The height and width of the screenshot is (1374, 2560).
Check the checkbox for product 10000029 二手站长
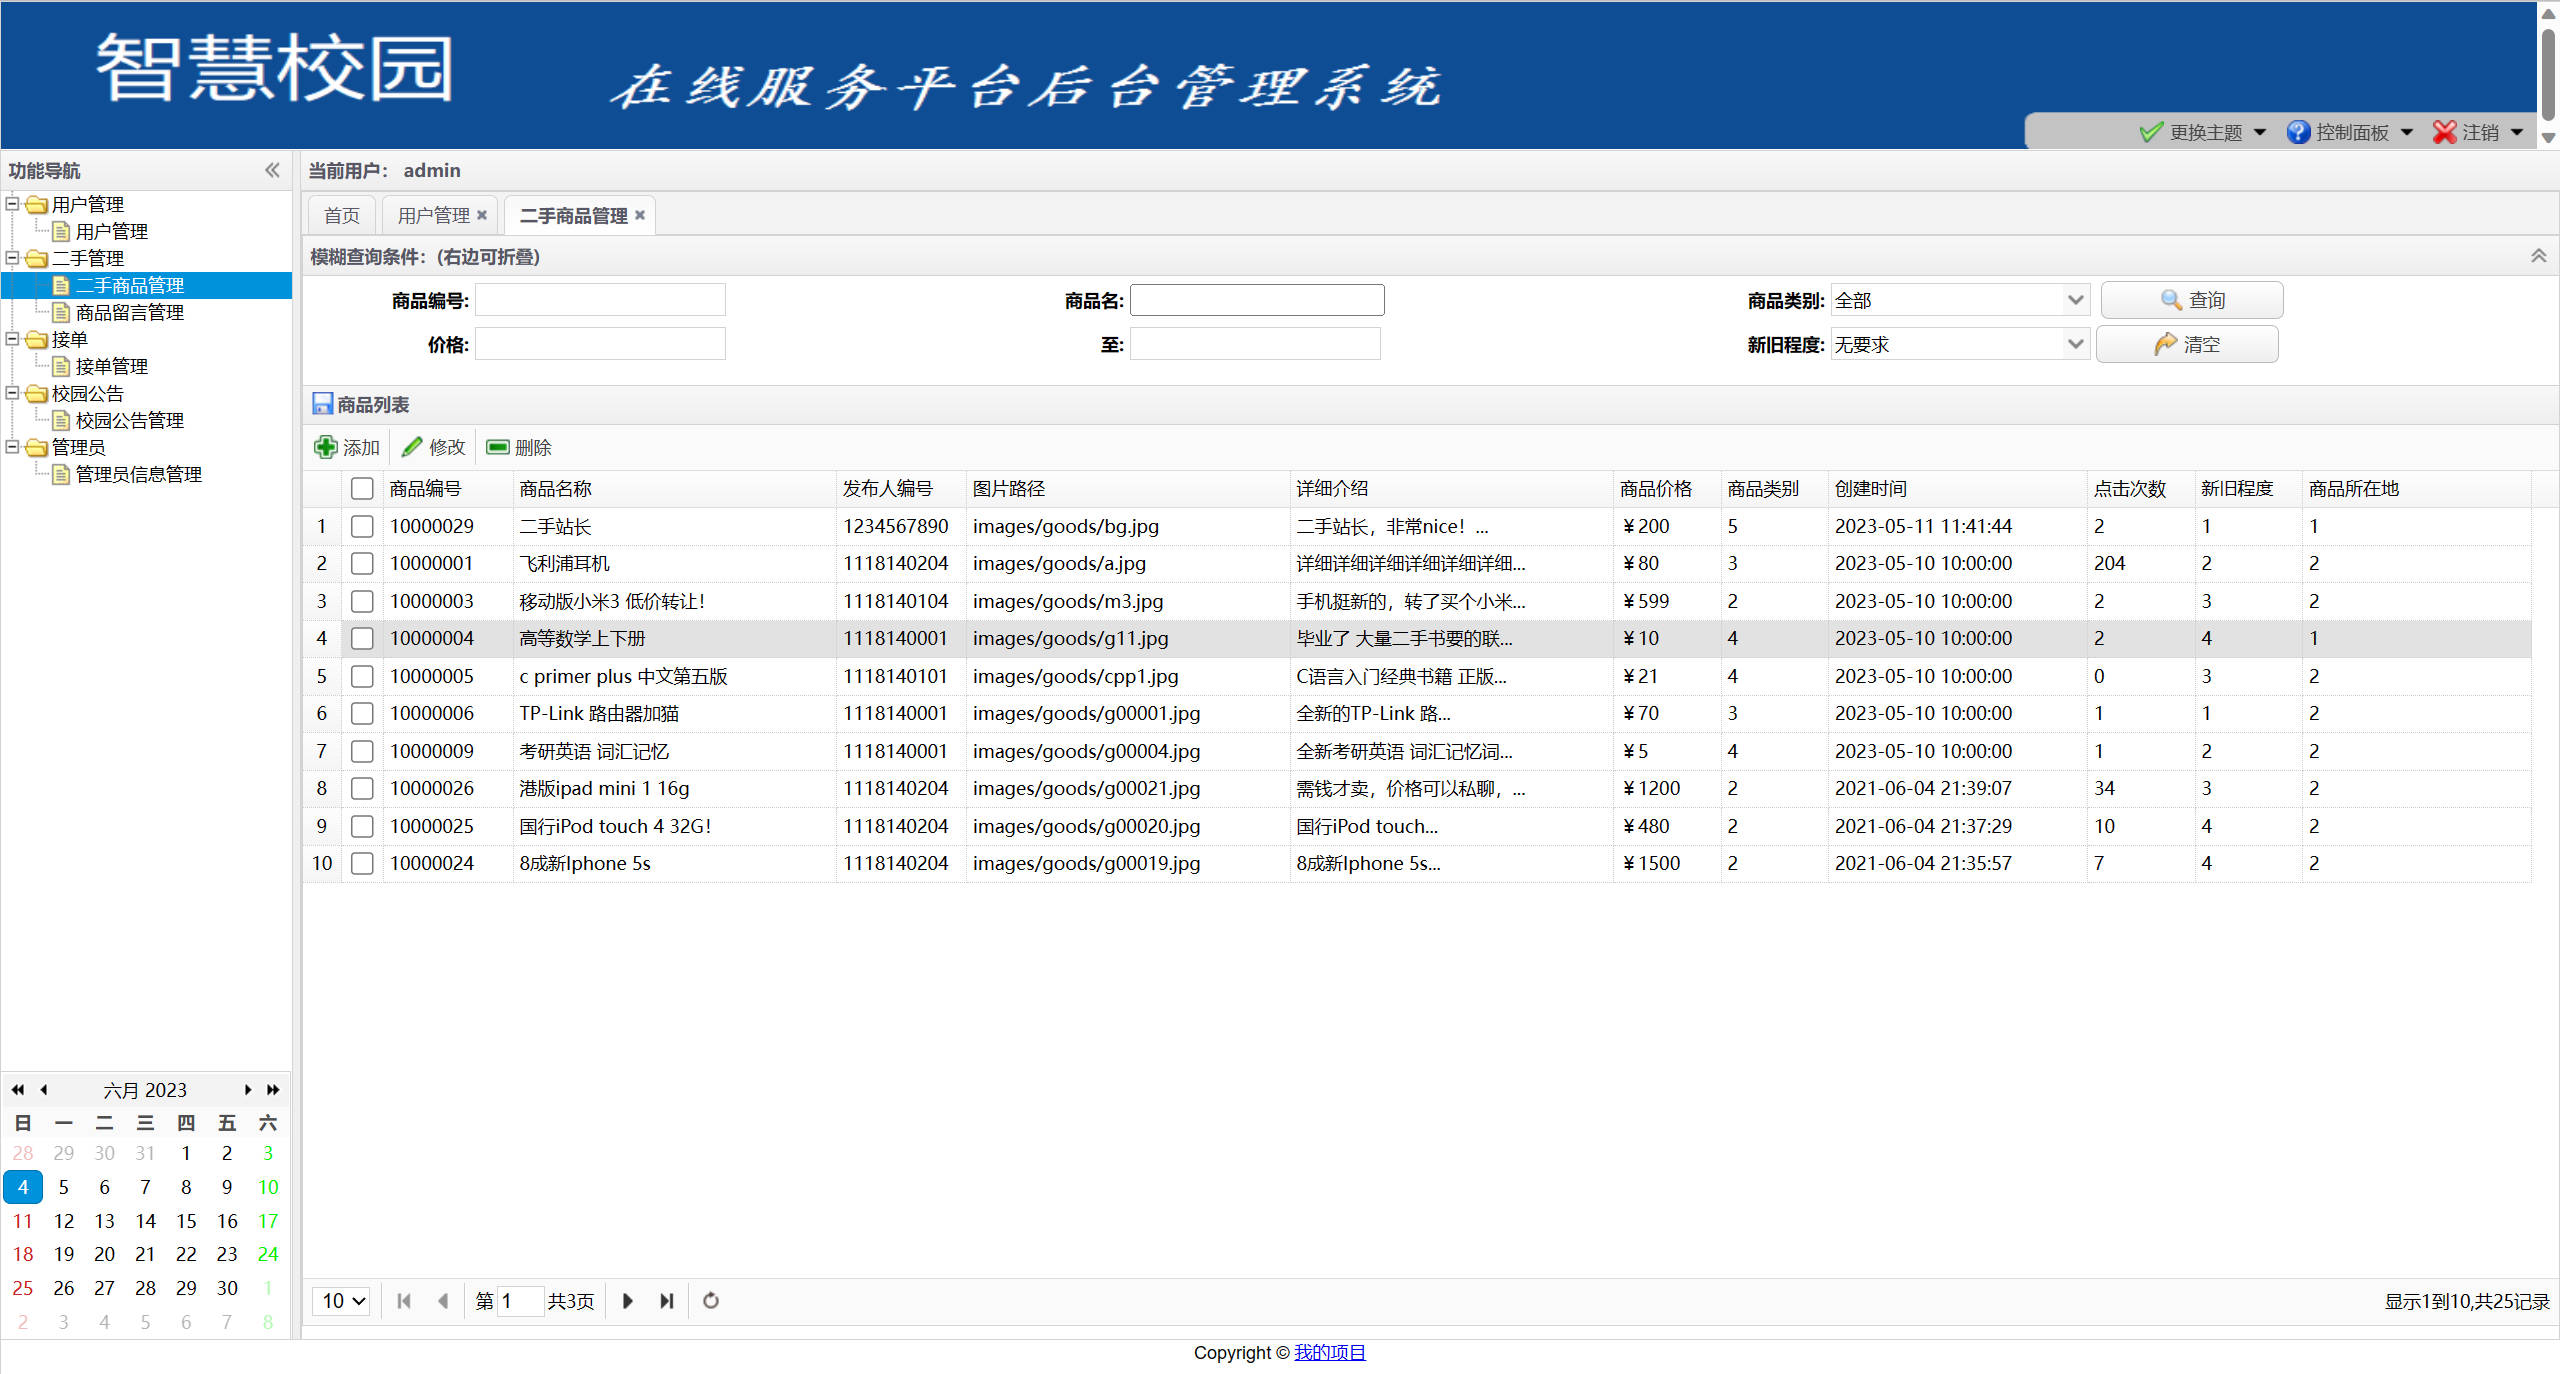click(x=362, y=525)
